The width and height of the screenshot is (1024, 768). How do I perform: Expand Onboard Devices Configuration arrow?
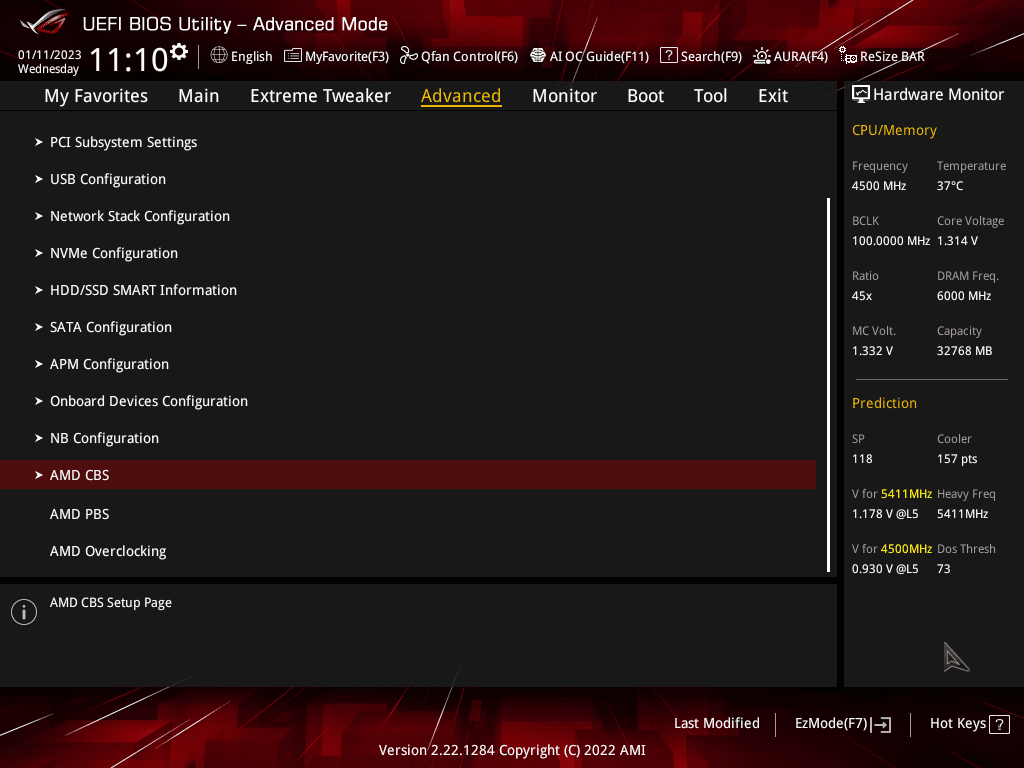pos(39,401)
